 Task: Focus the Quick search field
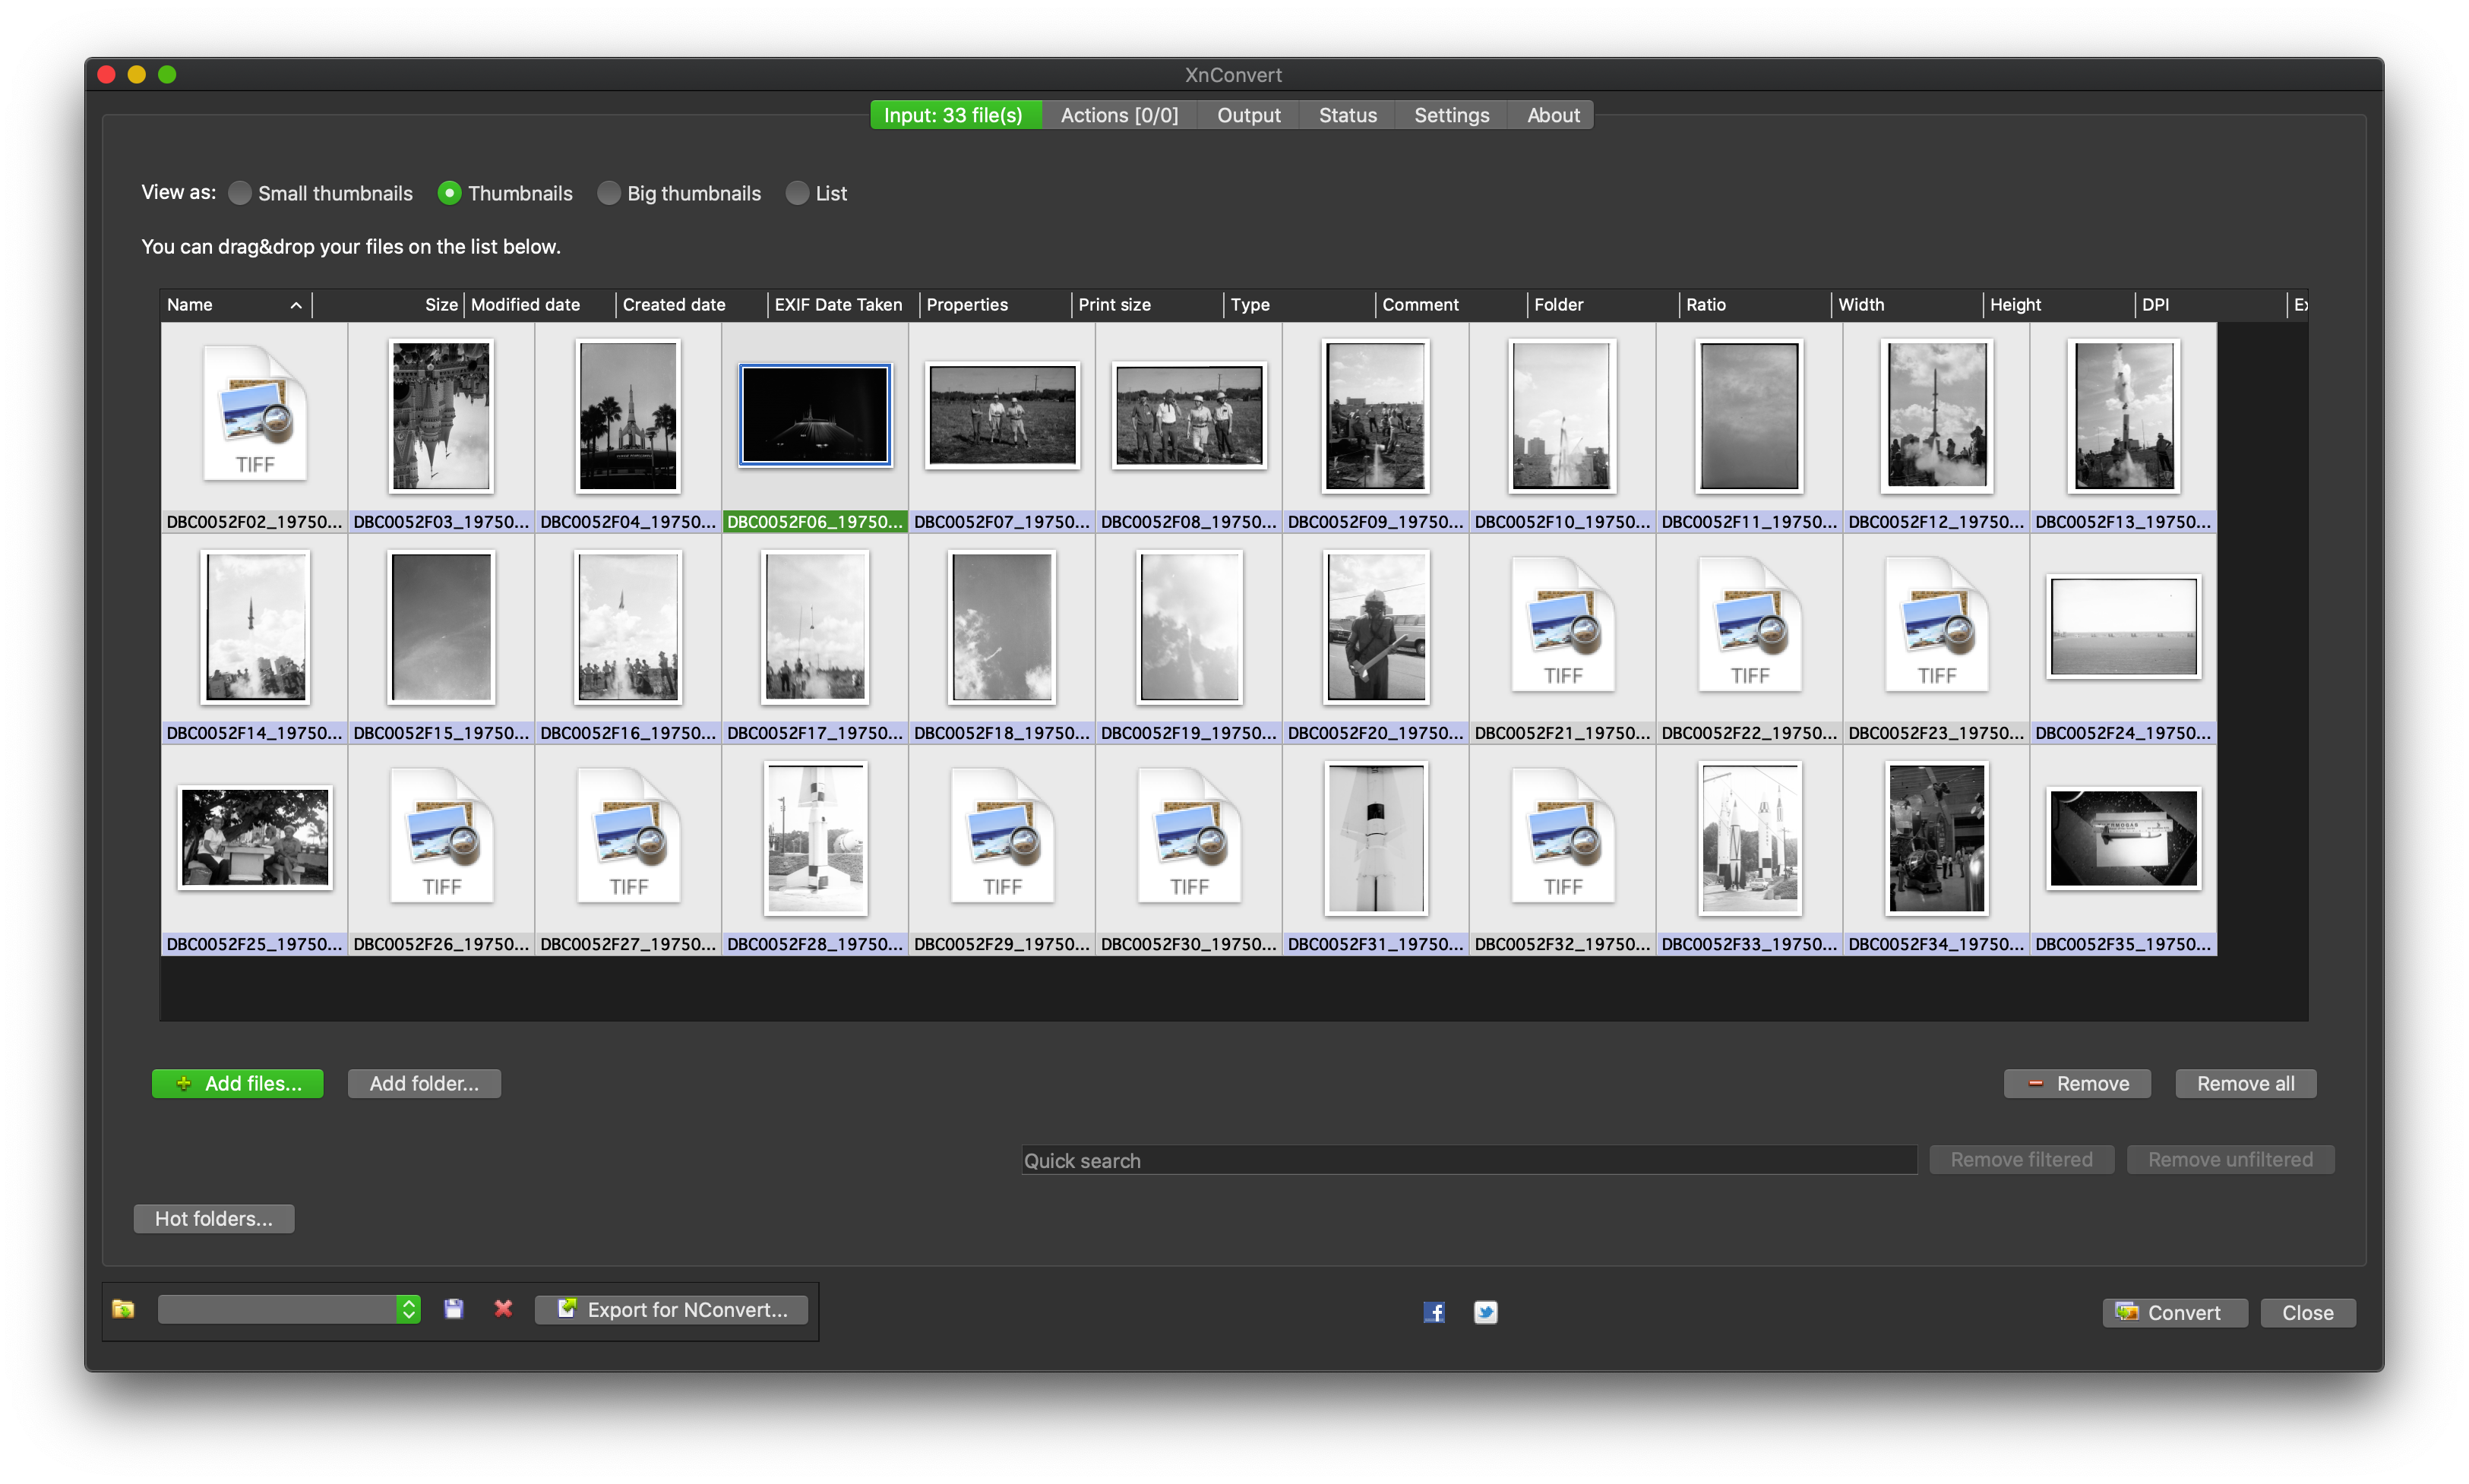point(1468,1161)
